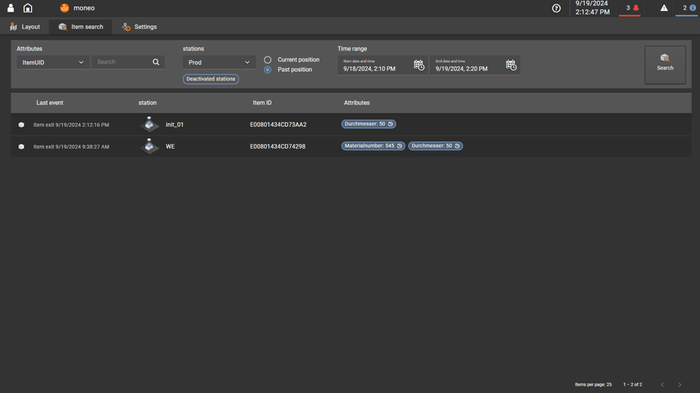This screenshot has width=700, height=393.
Task: Open the Settings tab
Action: click(x=139, y=27)
